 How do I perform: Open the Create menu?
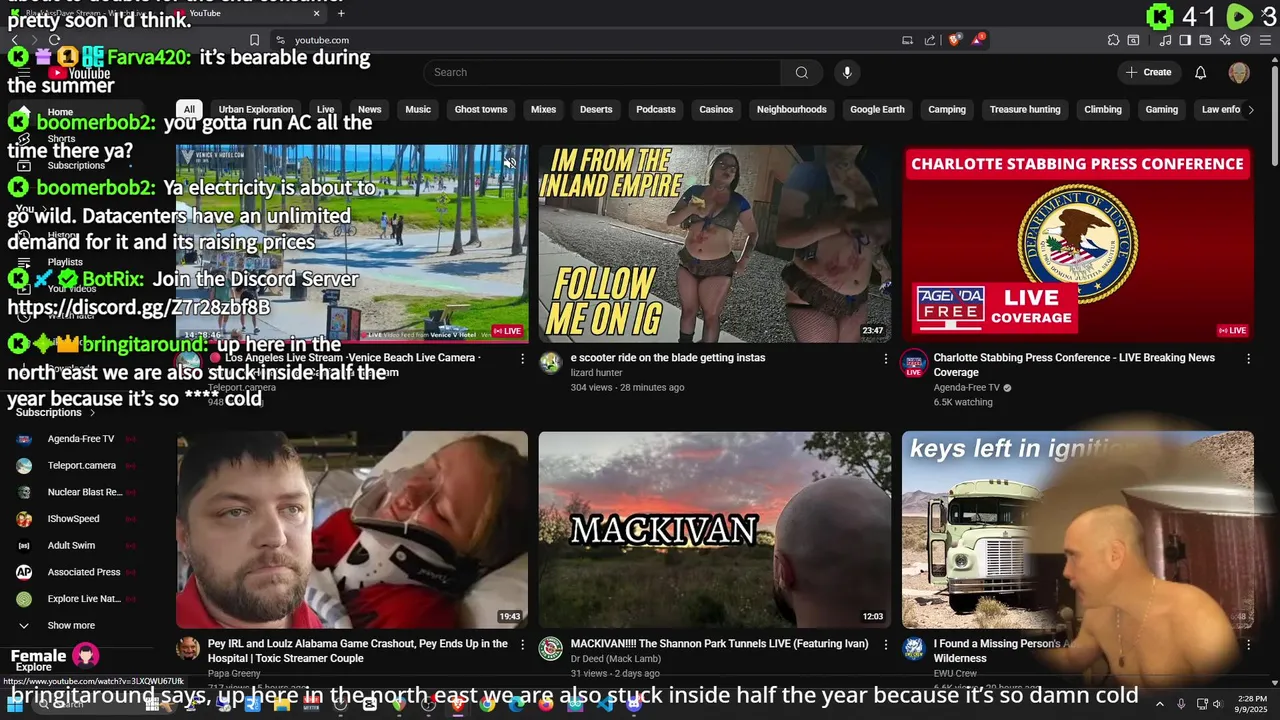[x=1148, y=72]
